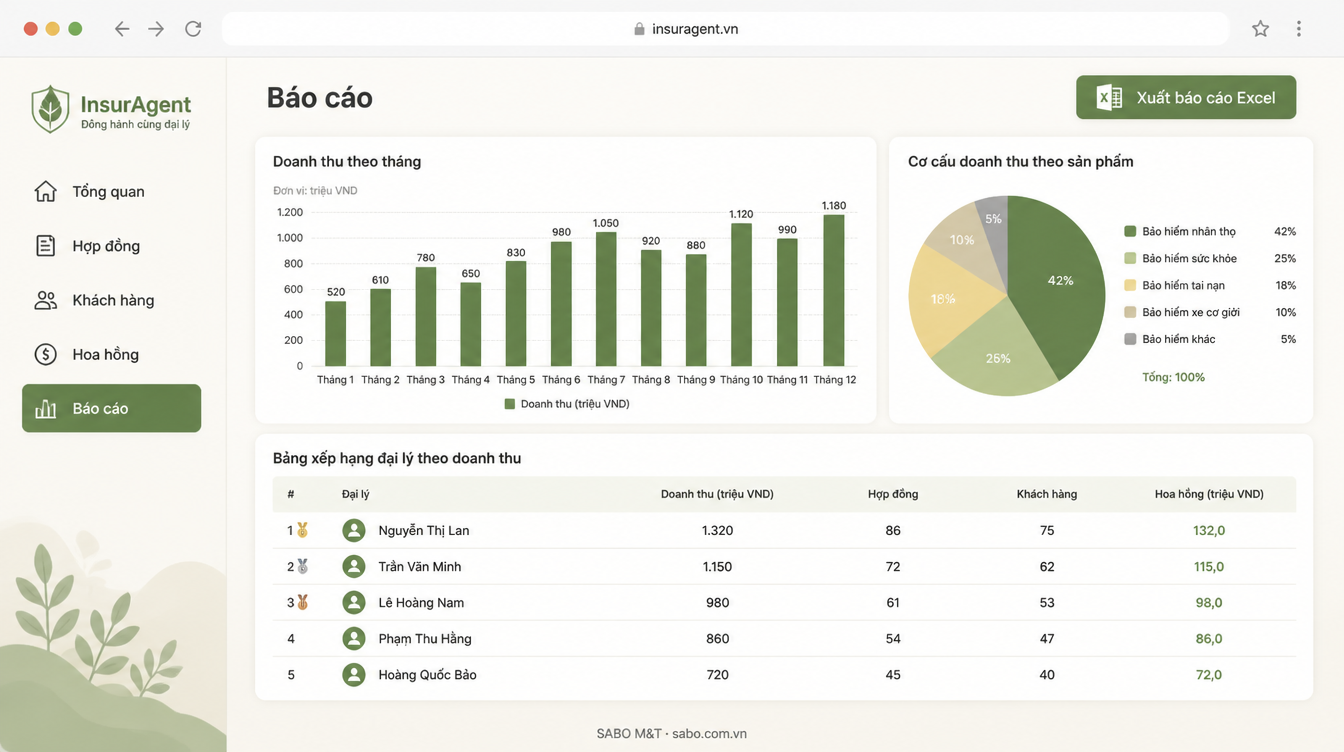Viewport: 1344px width, 752px height.
Task: Click the commission value 98,0
Action: pyautogui.click(x=1209, y=602)
